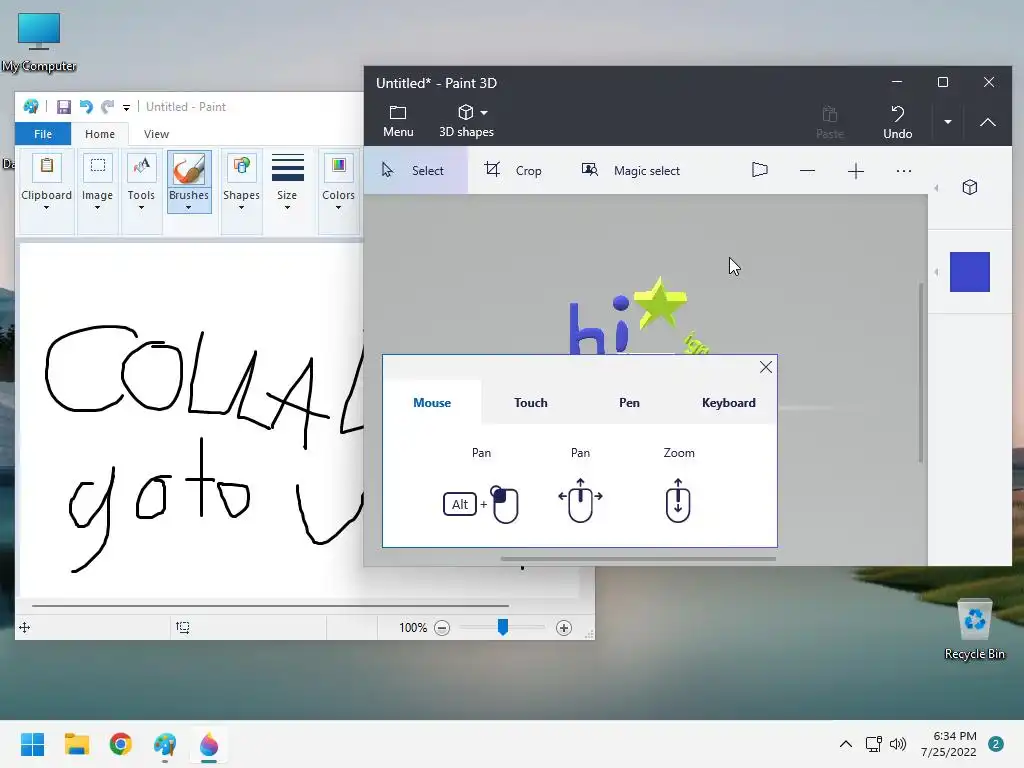Choose the Crop tool in Paint 3D
The height and width of the screenshot is (768, 1024).
[513, 170]
